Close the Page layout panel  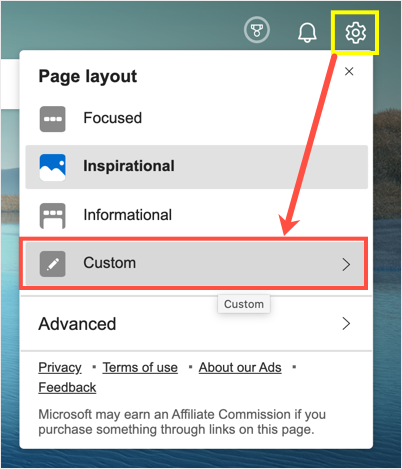click(349, 71)
